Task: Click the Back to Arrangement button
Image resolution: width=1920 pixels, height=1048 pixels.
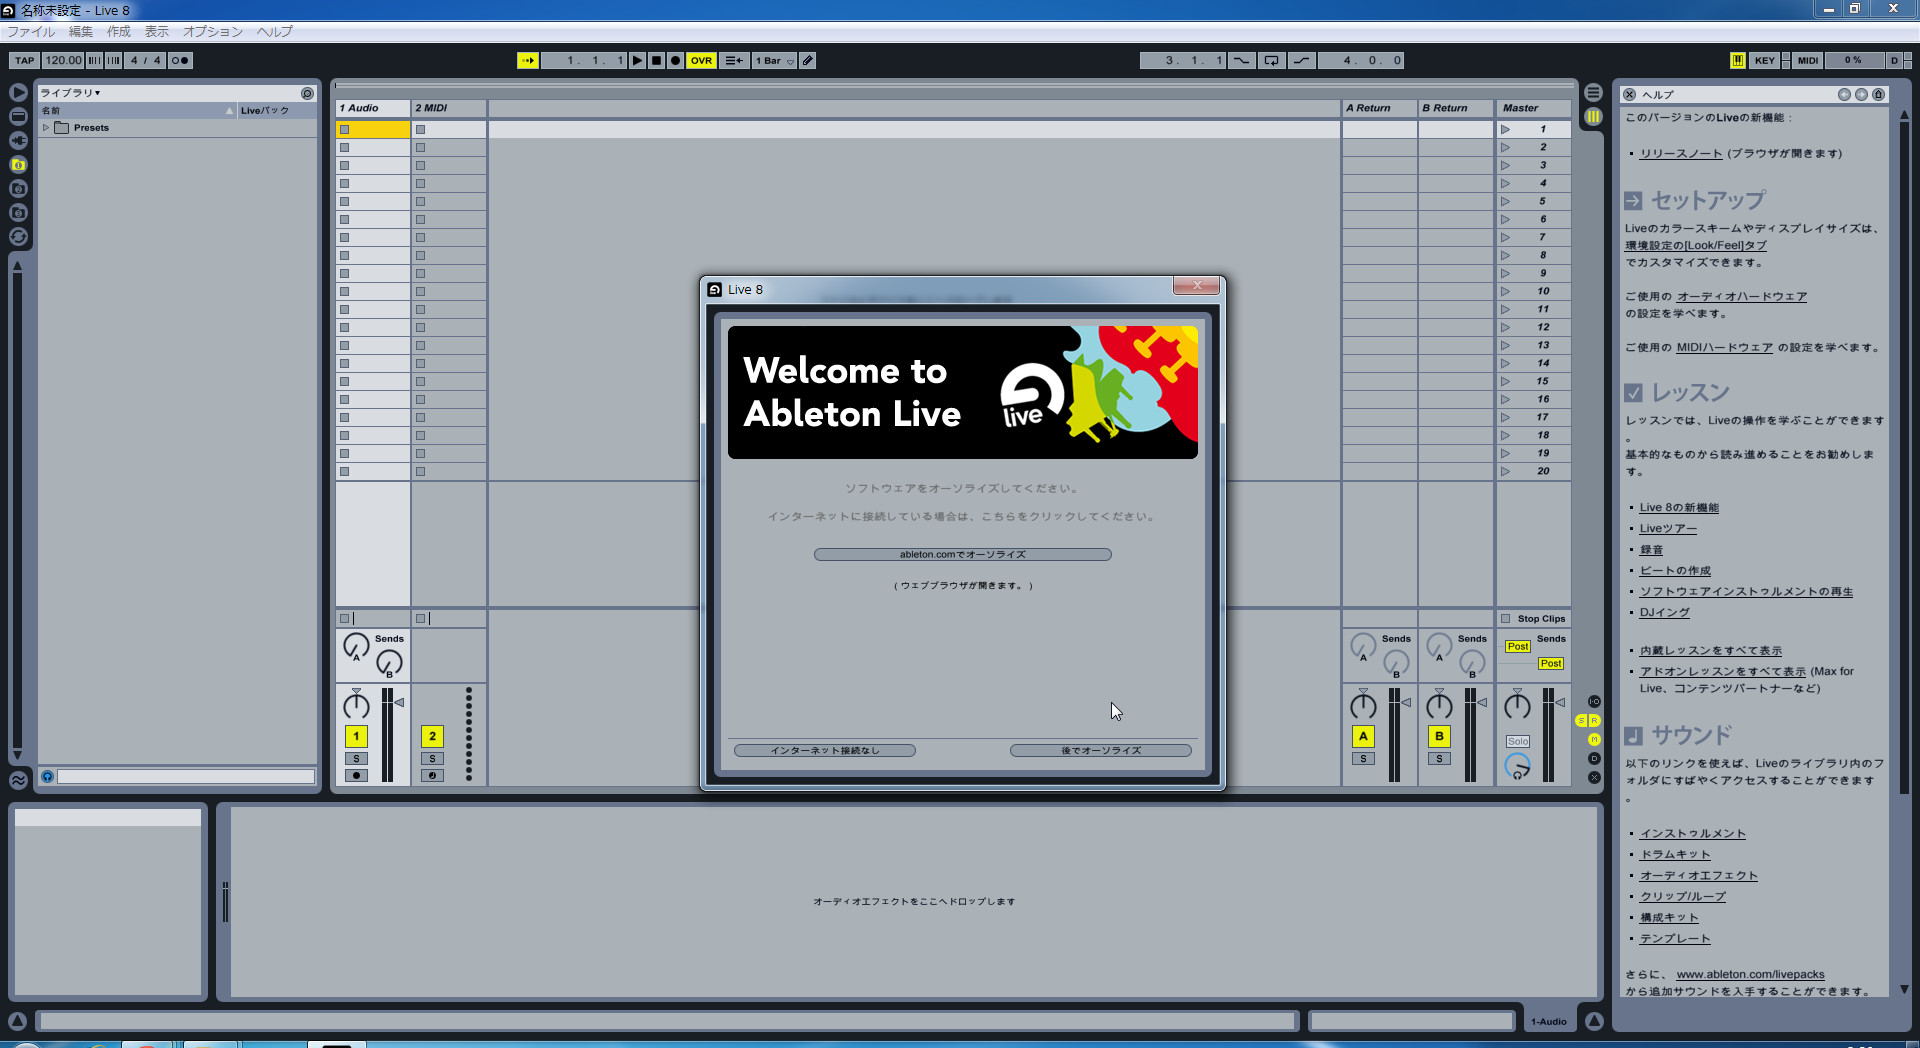Action: coord(734,60)
